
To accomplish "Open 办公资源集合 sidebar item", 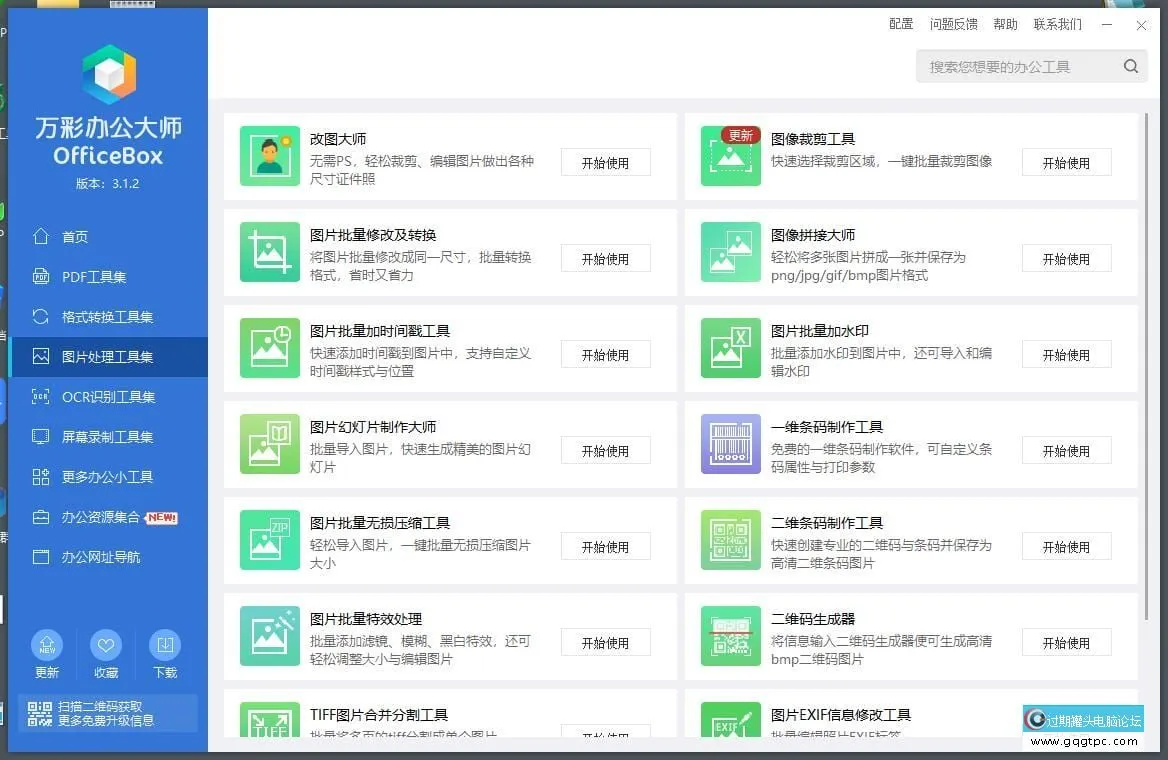I will pyautogui.click(x=100, y=517).
